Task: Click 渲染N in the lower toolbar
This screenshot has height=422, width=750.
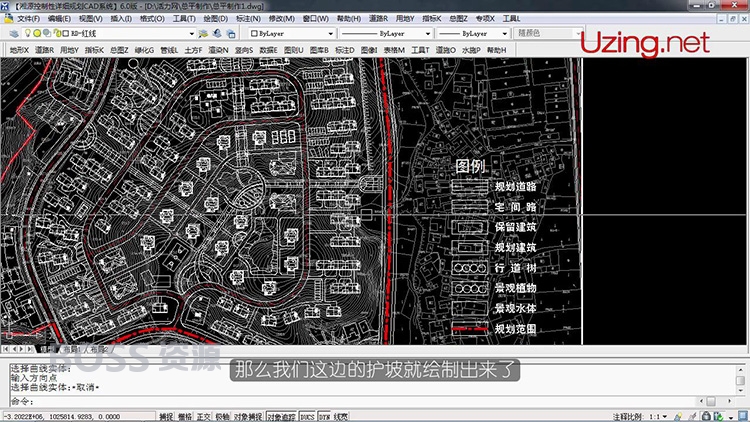Action: coord(218,50)
